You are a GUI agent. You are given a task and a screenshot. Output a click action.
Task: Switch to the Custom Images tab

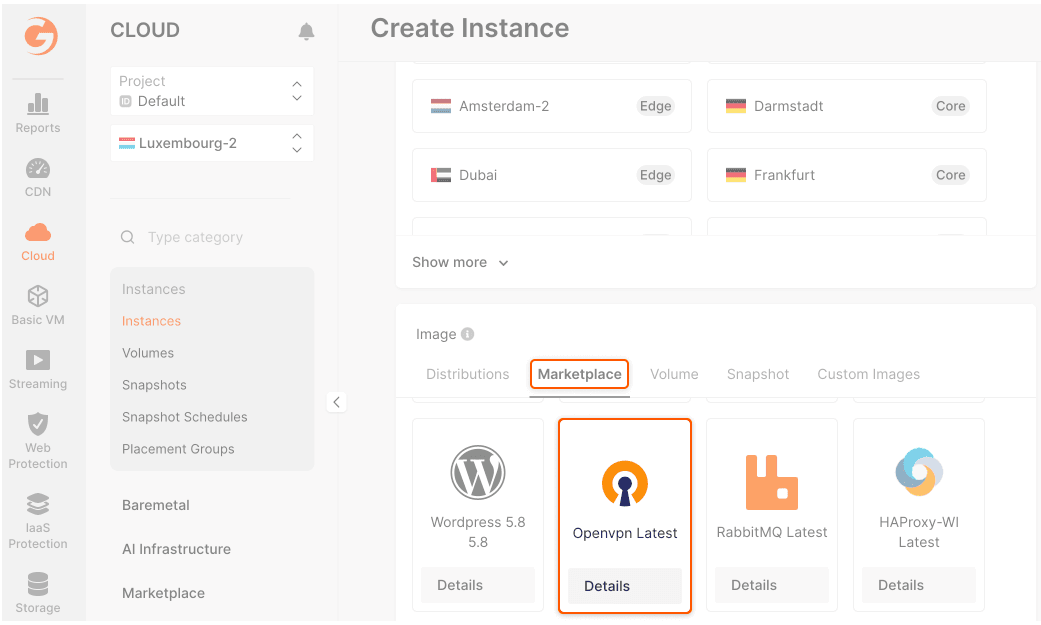tap(868, 374)
